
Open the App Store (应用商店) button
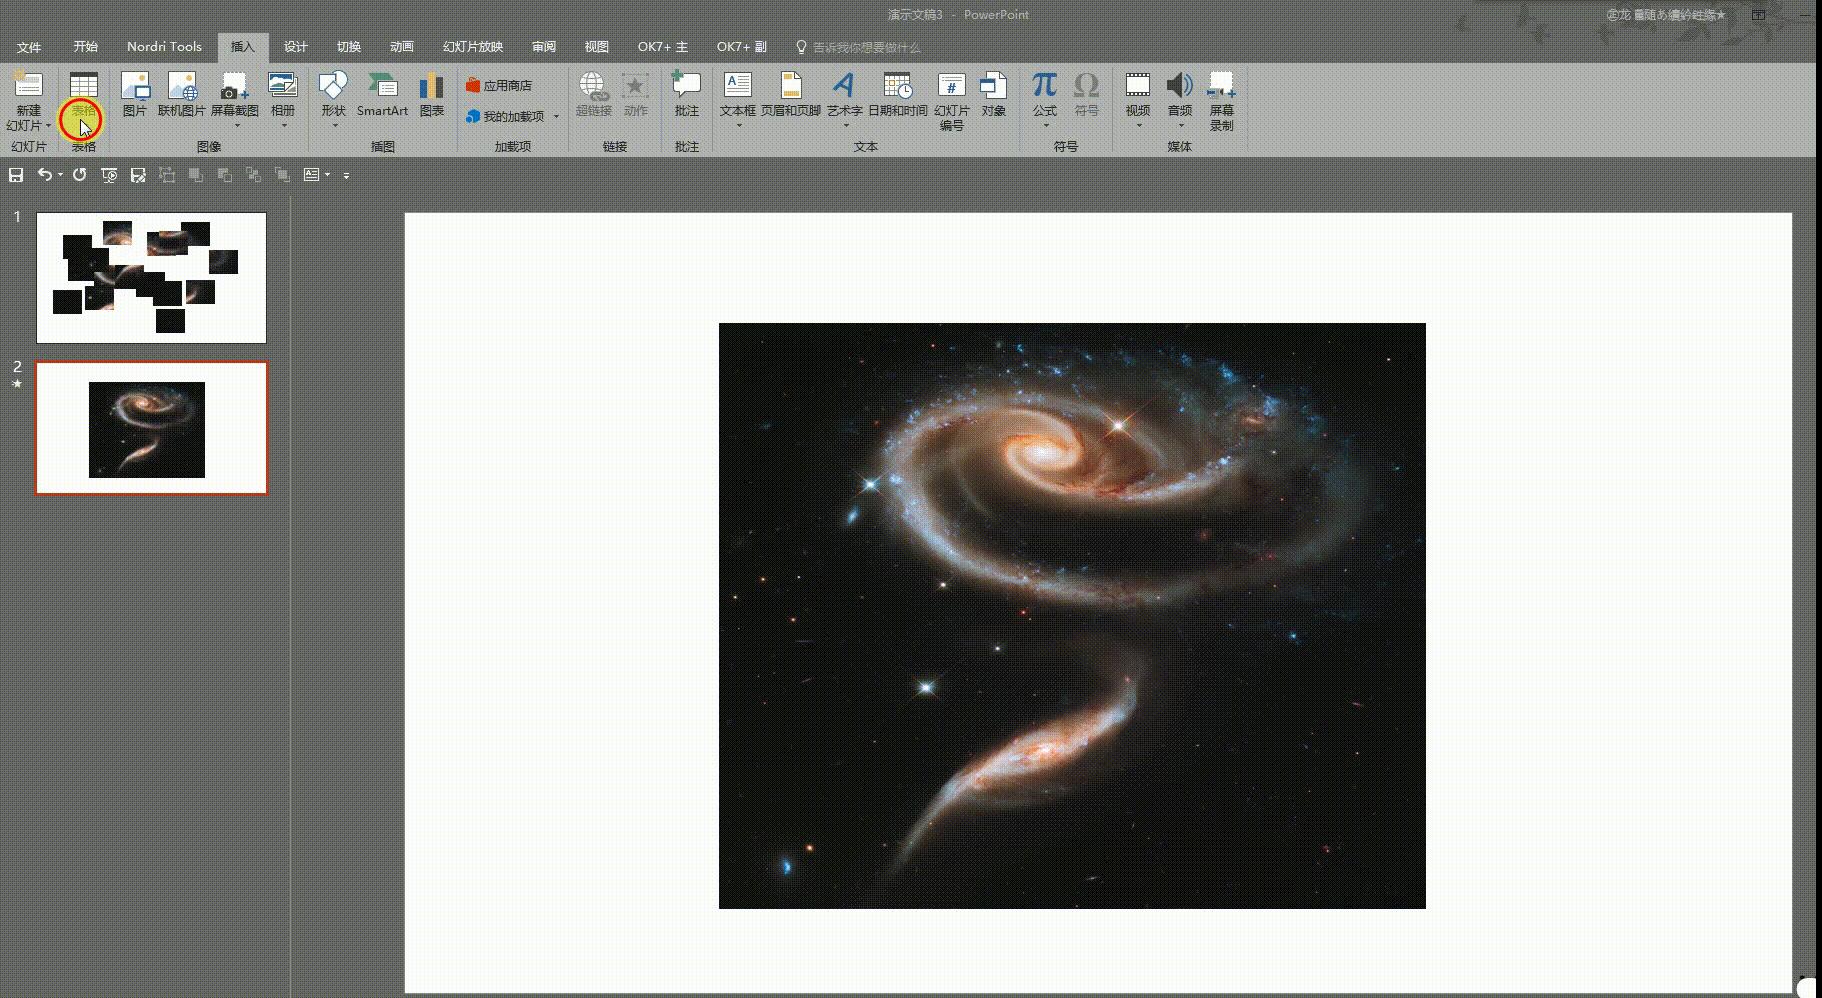pyautogui.click(x=499, y=86)
